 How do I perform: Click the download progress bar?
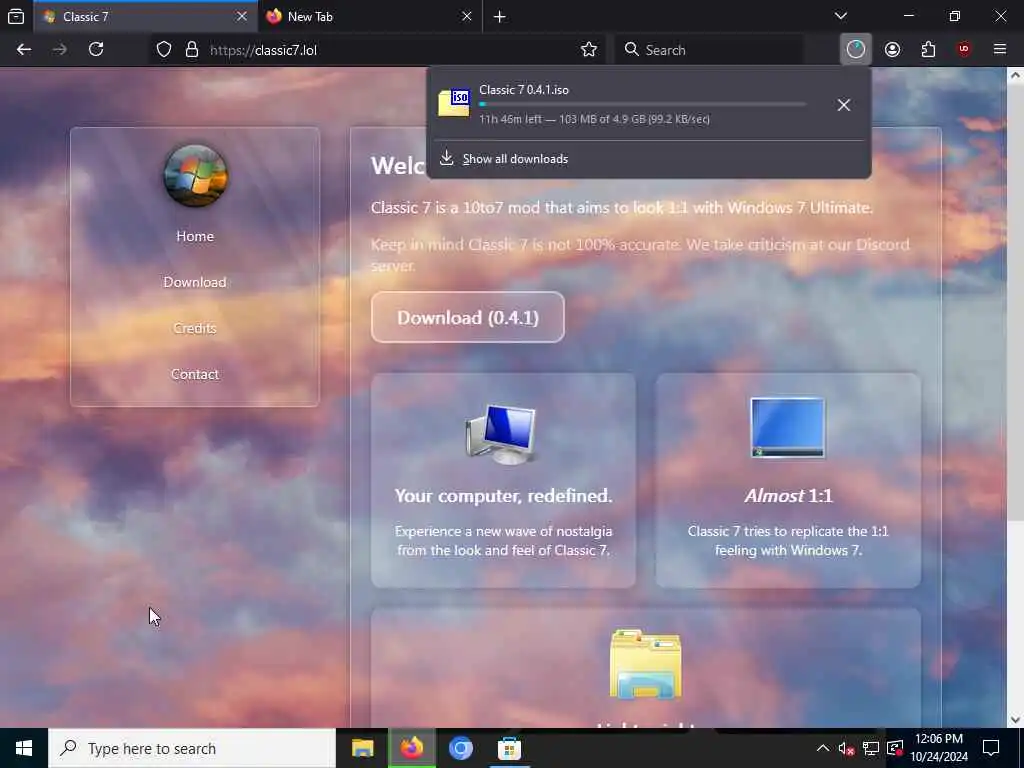(x=643, y=104)
